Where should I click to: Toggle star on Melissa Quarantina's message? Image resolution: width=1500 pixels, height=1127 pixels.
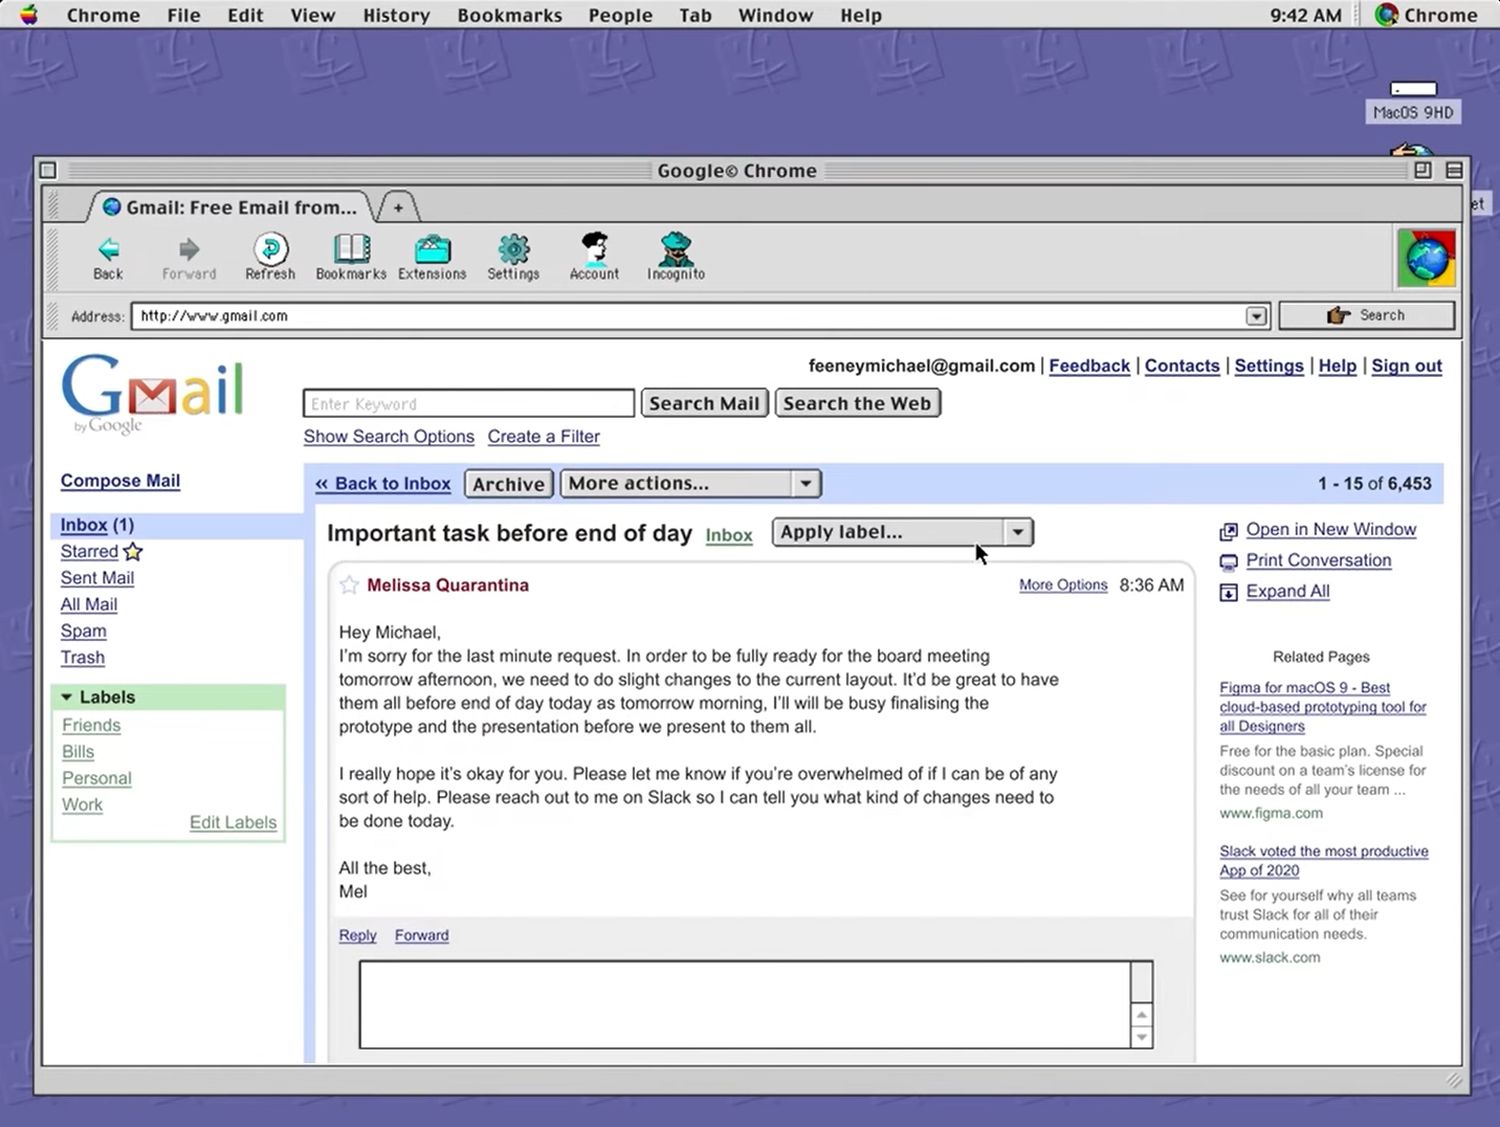(349, 585)
